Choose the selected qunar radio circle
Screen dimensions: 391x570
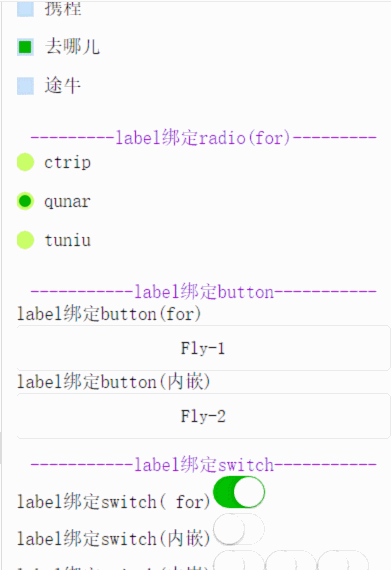25,201
